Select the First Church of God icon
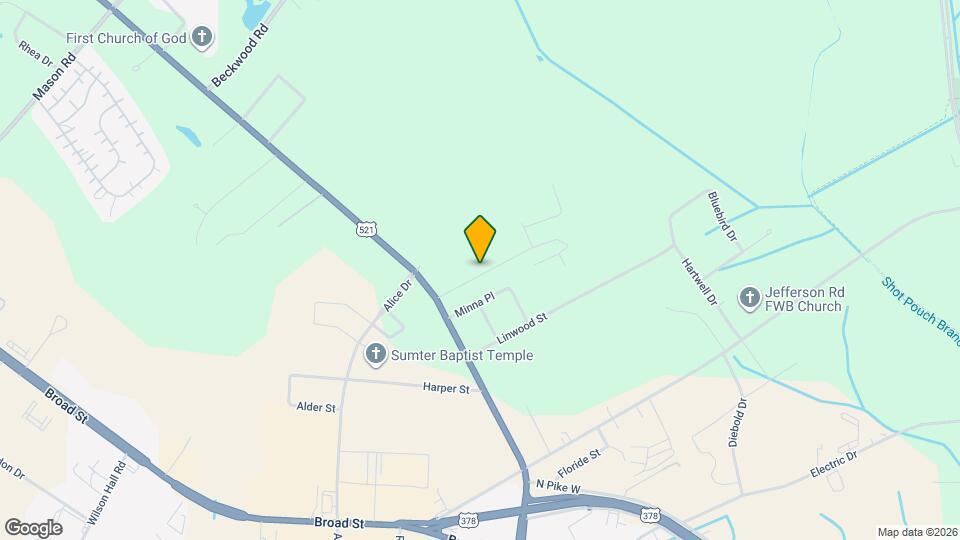The image size is (960, 540). point(201,38)
